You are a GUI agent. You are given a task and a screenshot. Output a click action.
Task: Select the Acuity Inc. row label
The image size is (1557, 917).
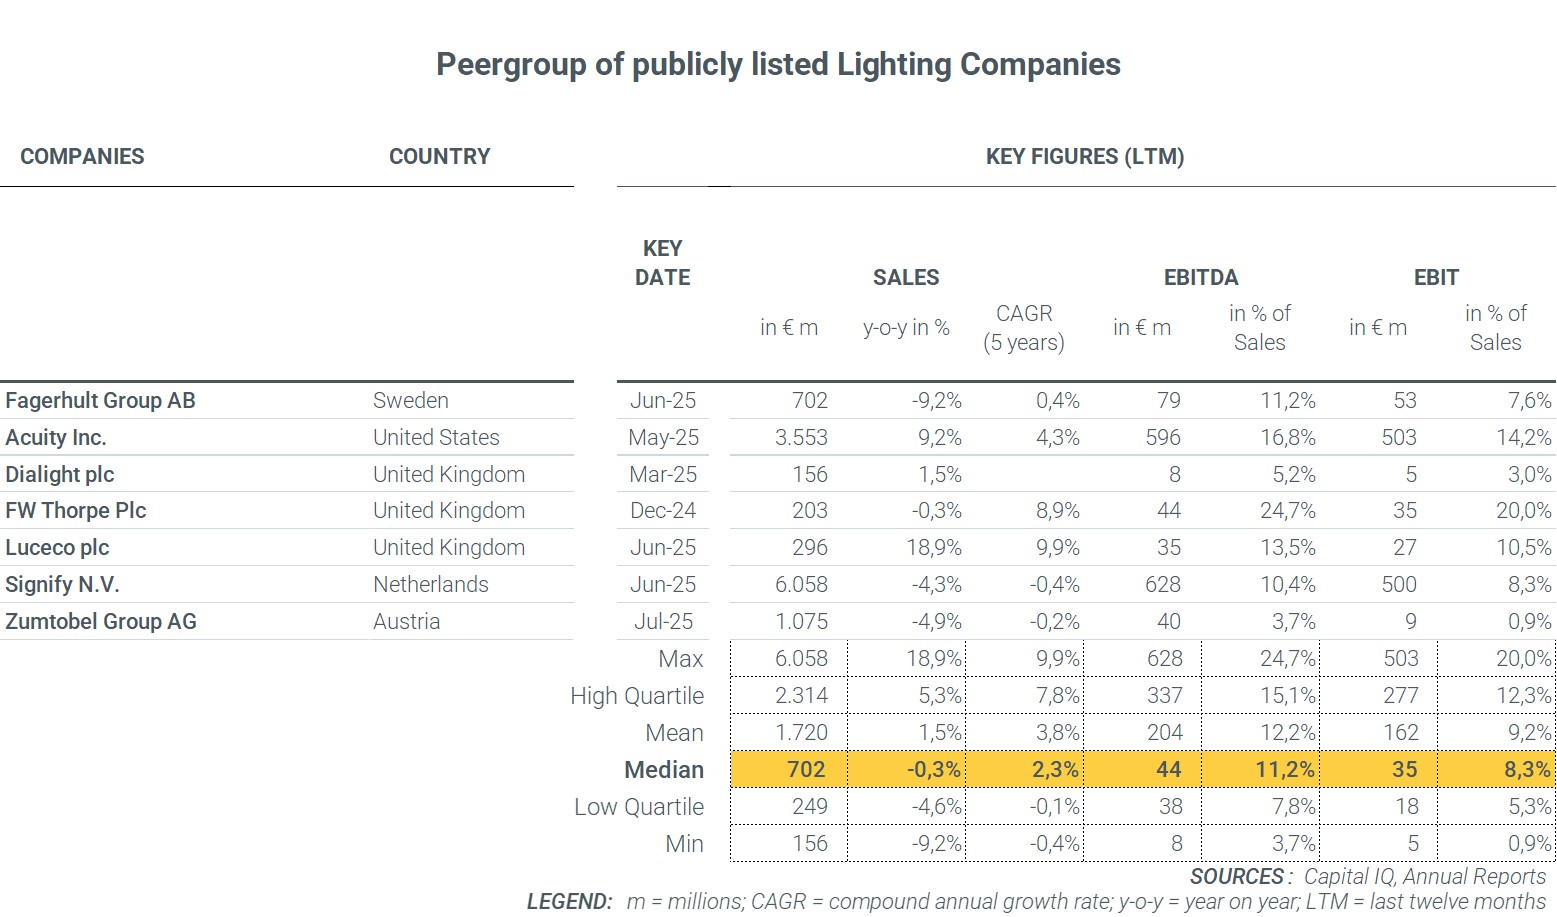(56, 438)
